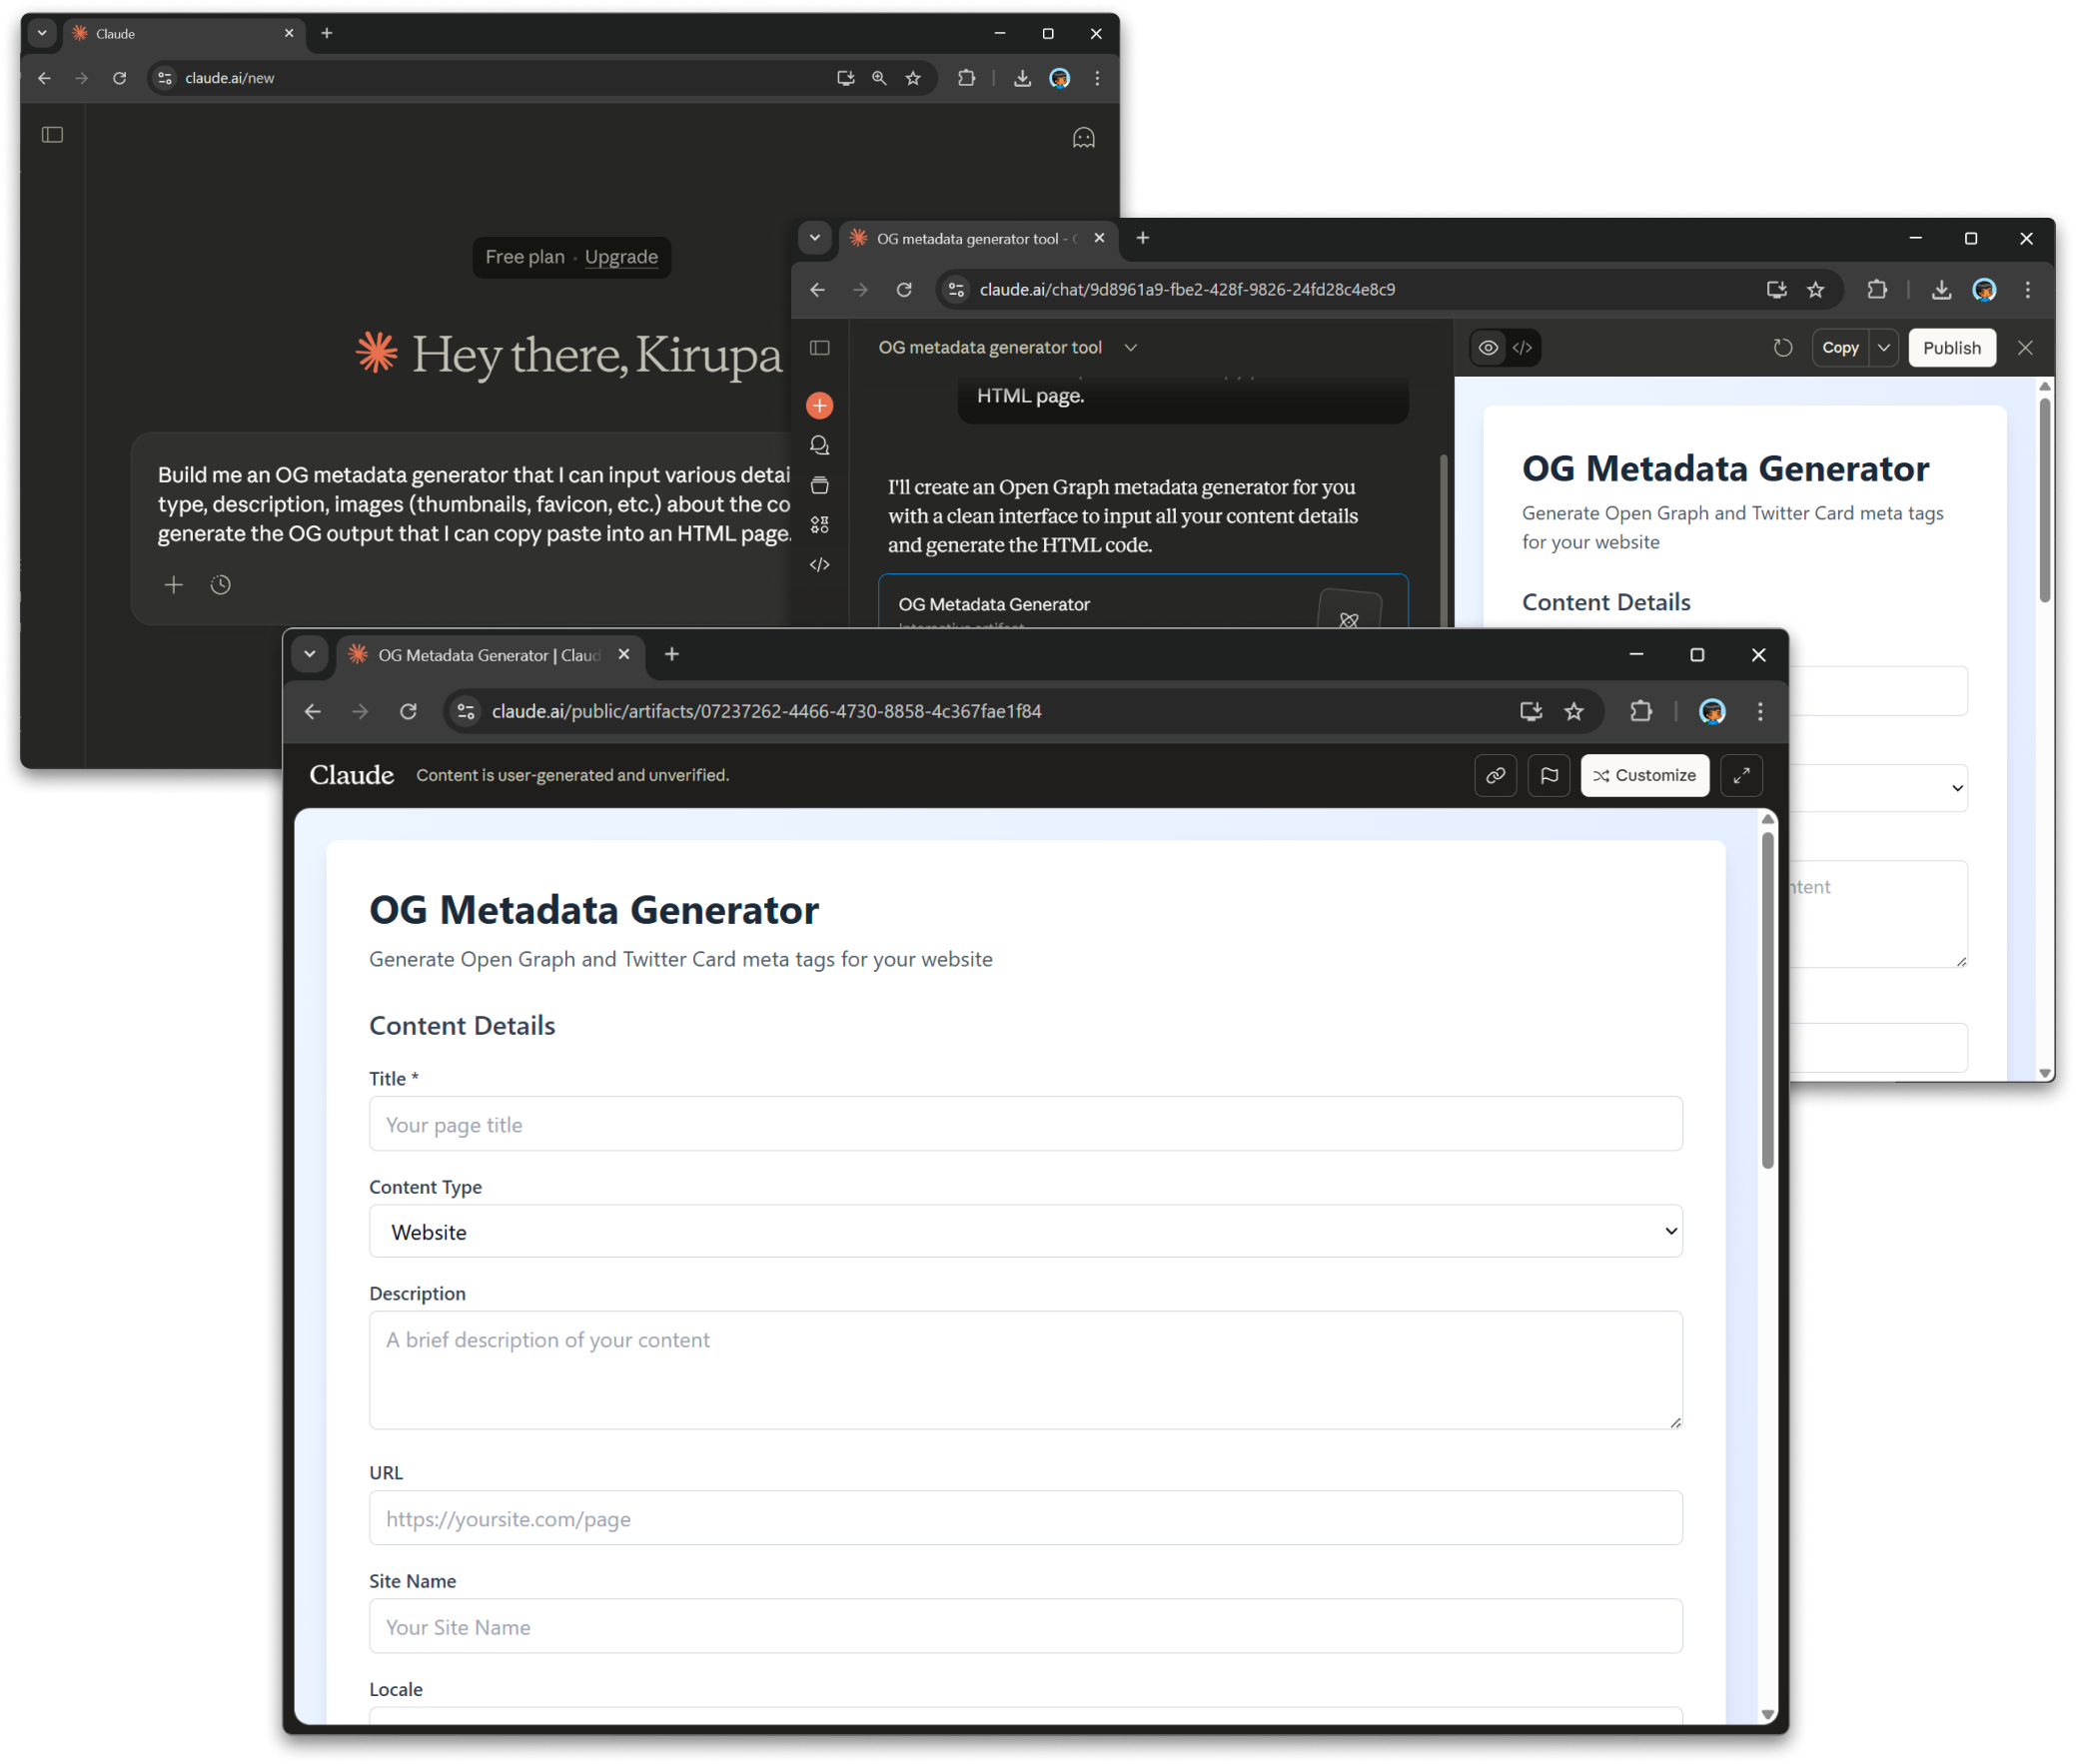Open the chats icon in Claude sidebar
2076x1764 pixels.
pyautogui.click(x=819, y=445)
